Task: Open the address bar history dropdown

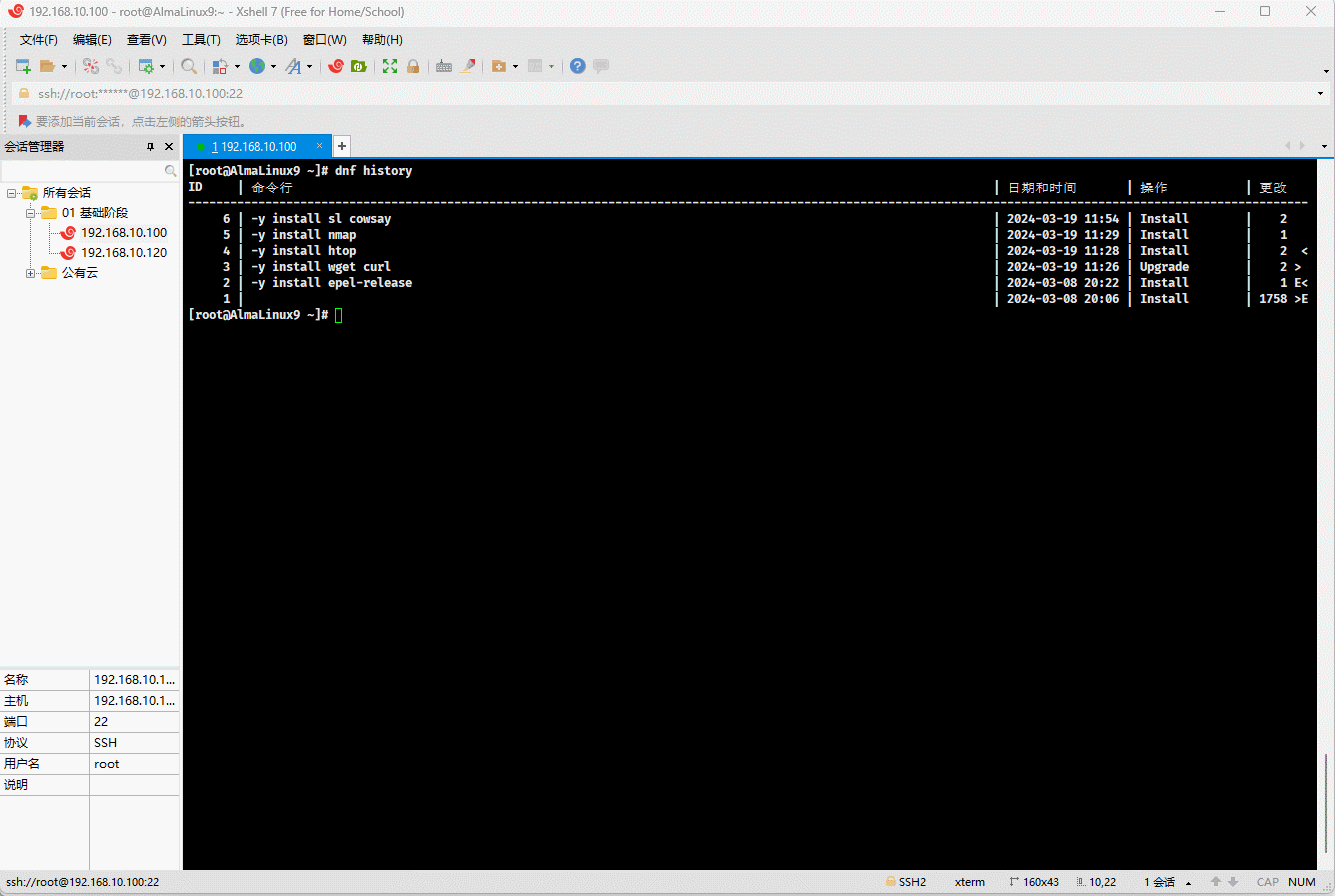Action: 1322,94
